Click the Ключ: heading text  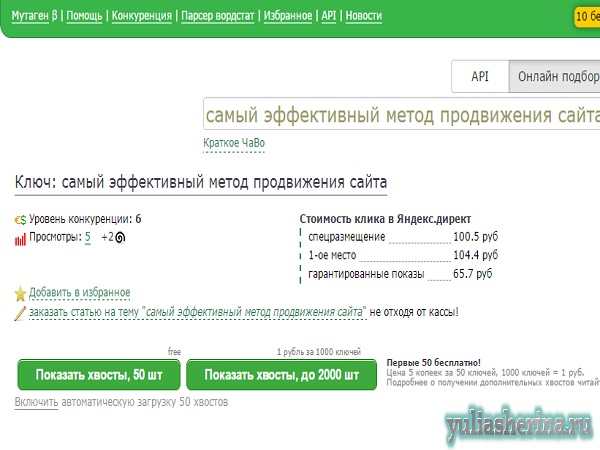[201, 182]
